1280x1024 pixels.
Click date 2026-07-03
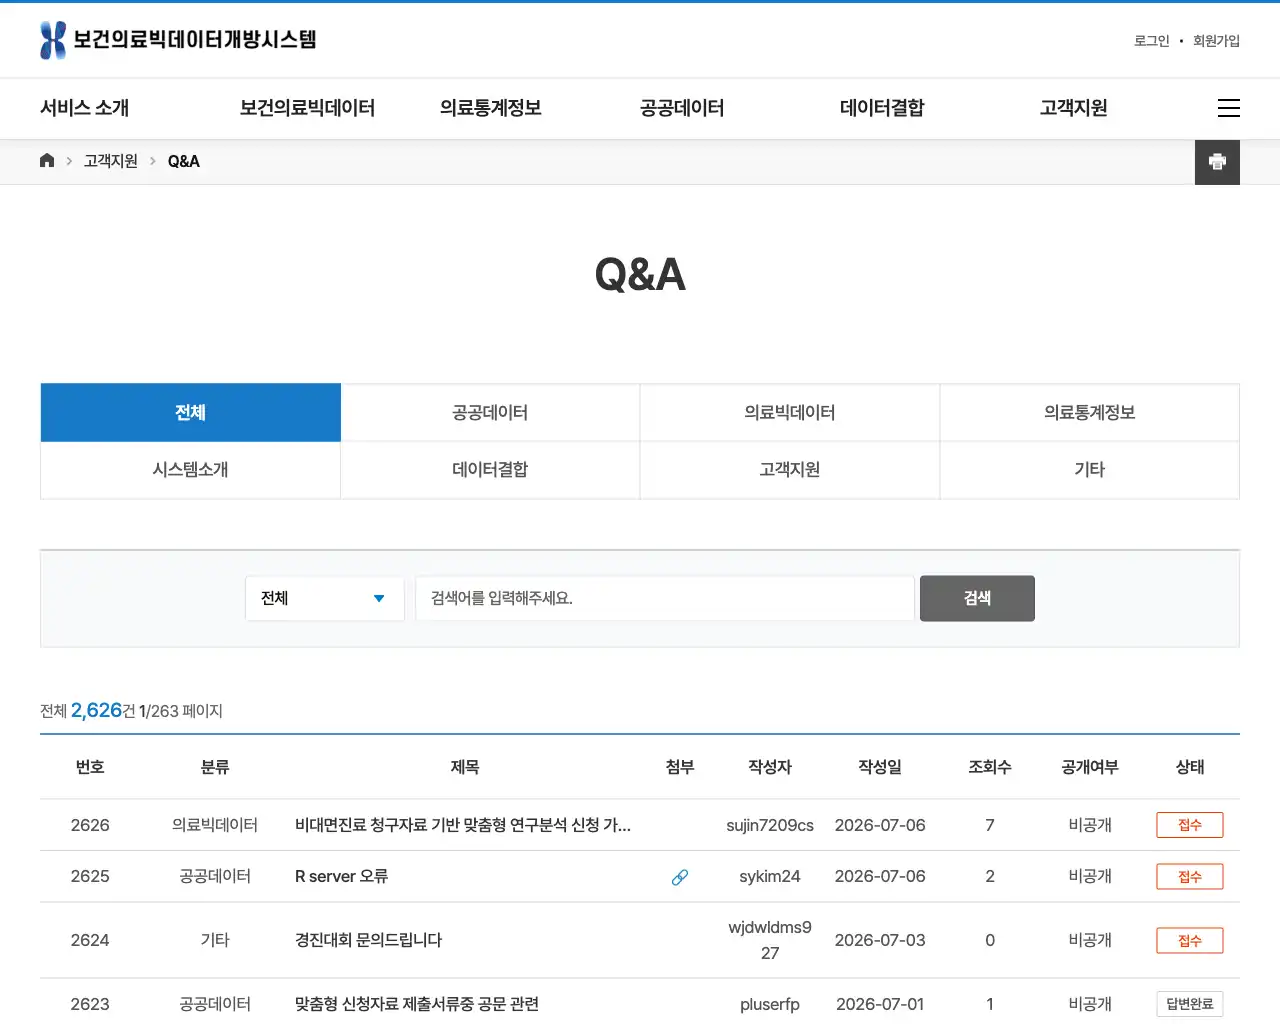click(880, 940)
